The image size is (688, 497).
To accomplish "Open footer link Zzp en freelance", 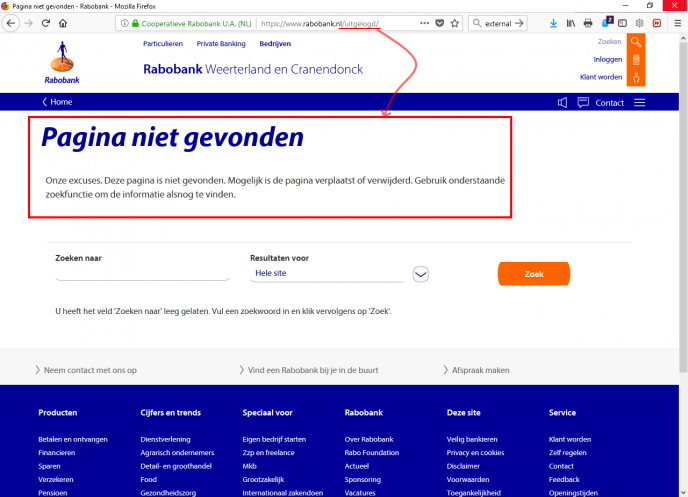I will click(x=269, y=453).
